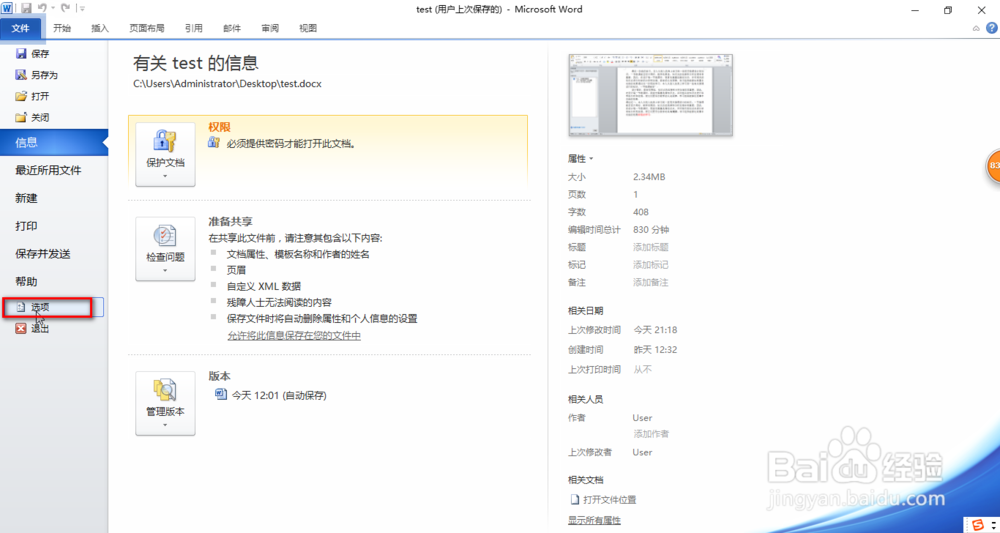
Task: Switch to the 视图 ribbon tab
Action: tap(308, 28)
